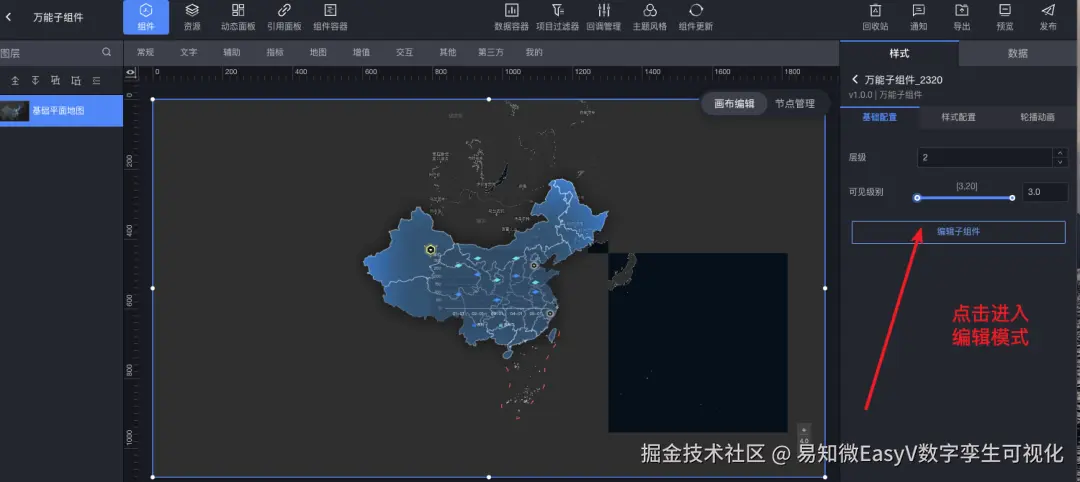Open the 通知 notifications
This screenshot has height=482, width=1080.
tap(919, 17)
